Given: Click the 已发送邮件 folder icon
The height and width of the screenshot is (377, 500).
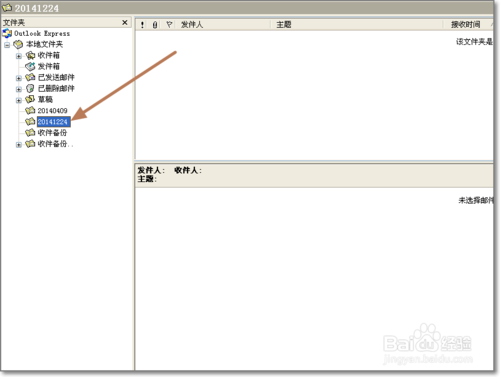Looking at the screenshot, I should point(30,77).
